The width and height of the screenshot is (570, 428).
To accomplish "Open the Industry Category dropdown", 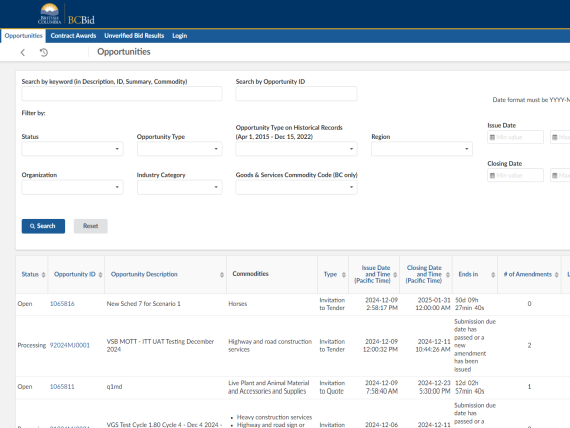I will [x=180, y=187].
